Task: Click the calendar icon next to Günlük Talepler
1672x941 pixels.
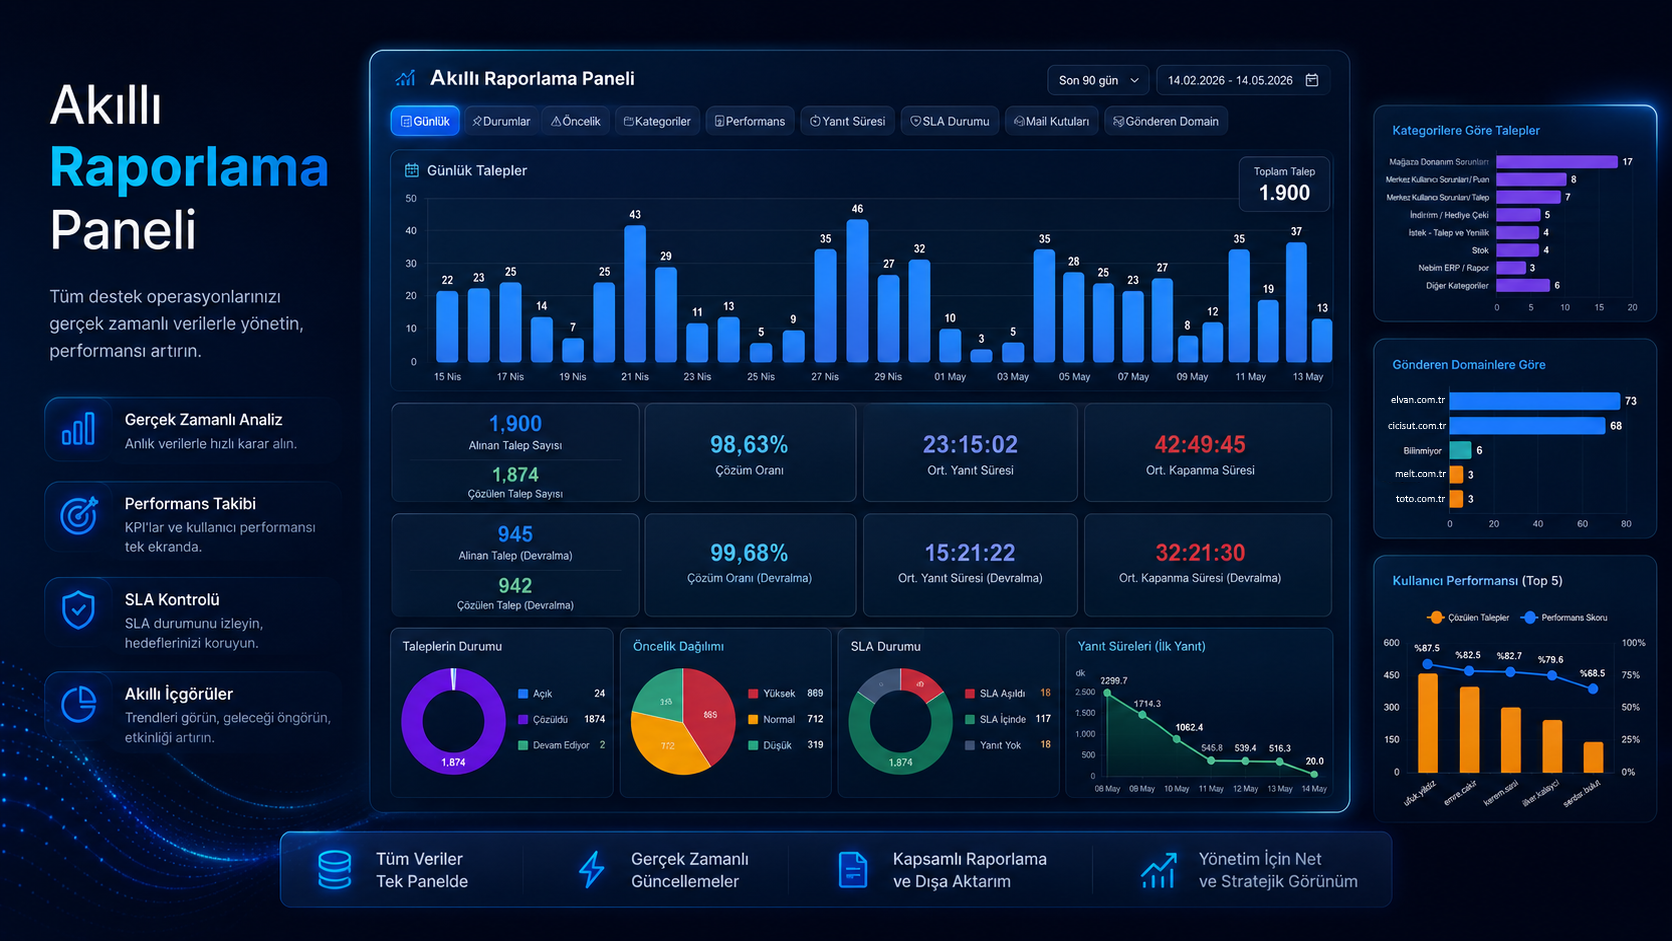Action: point(411,171)
